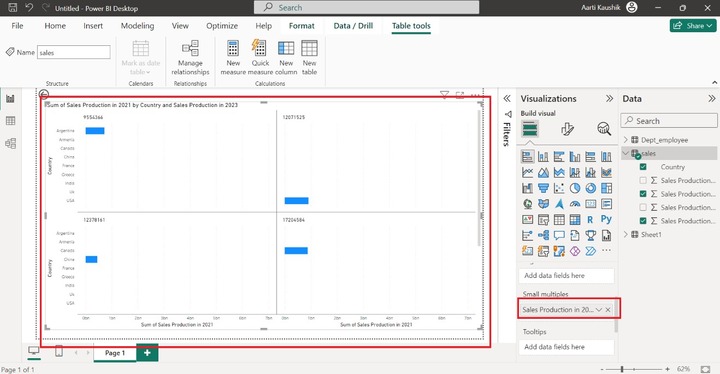Select the Area chart visual

click(x=543, y=172)
